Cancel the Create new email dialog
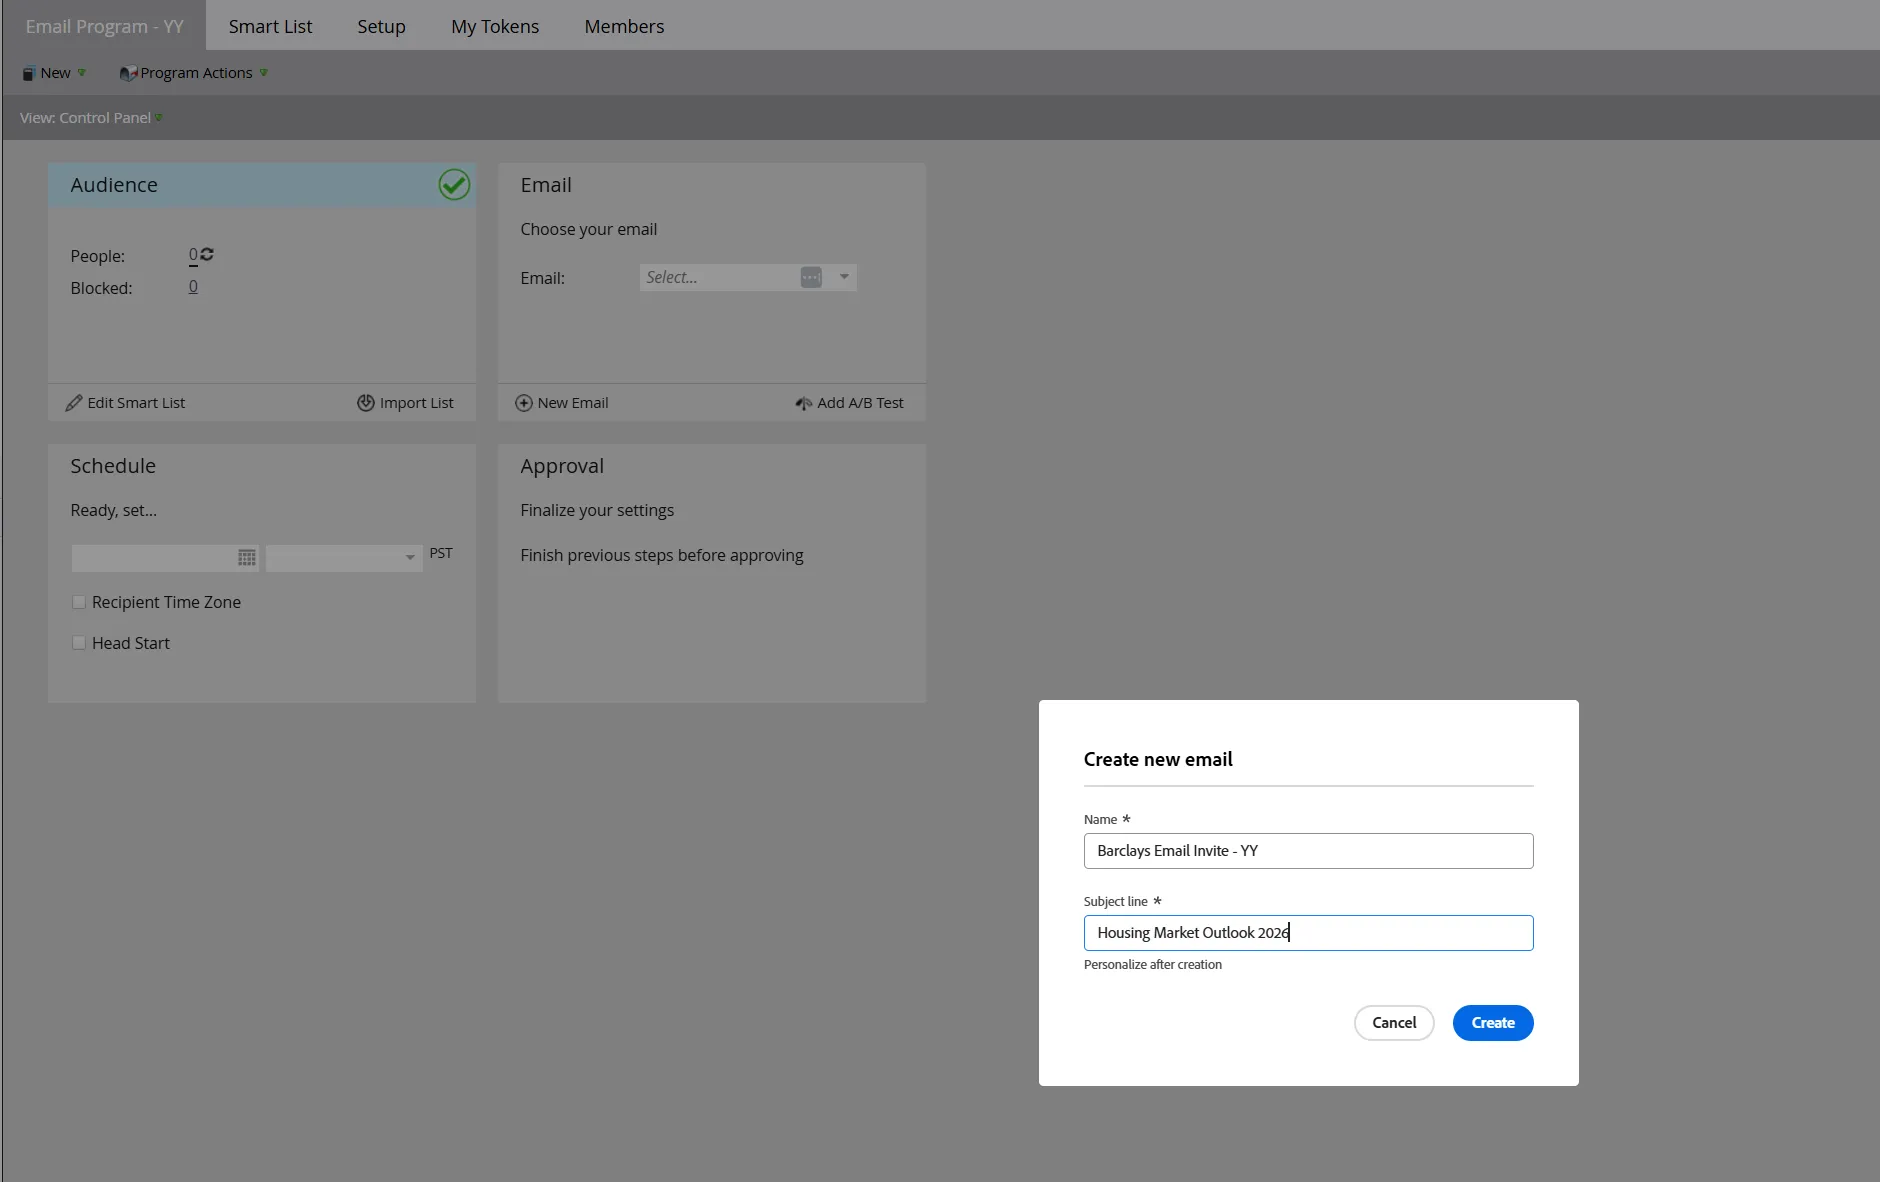The width and height of the screenshot is (1880, 1182). (1394, 1023)
